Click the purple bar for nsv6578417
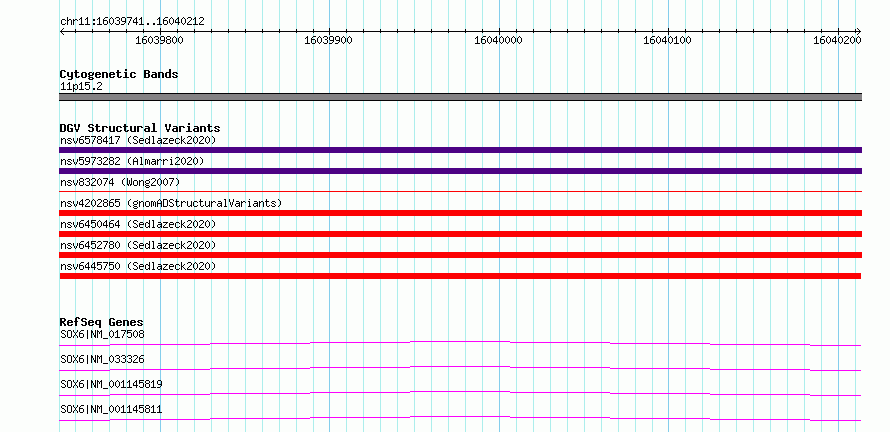Viewport: 890px width, 432px height. click(460, 150)
